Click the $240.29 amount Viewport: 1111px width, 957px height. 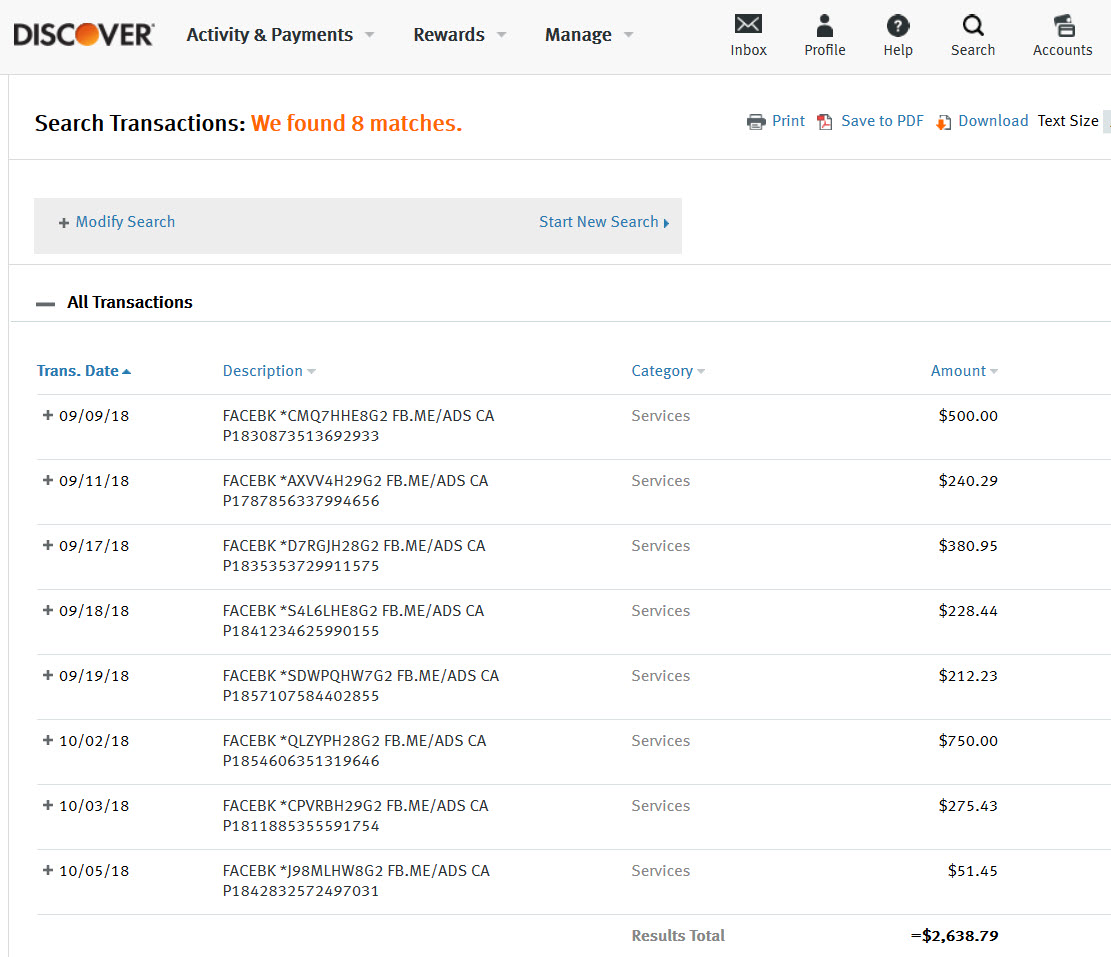click(x=968, y=481)
